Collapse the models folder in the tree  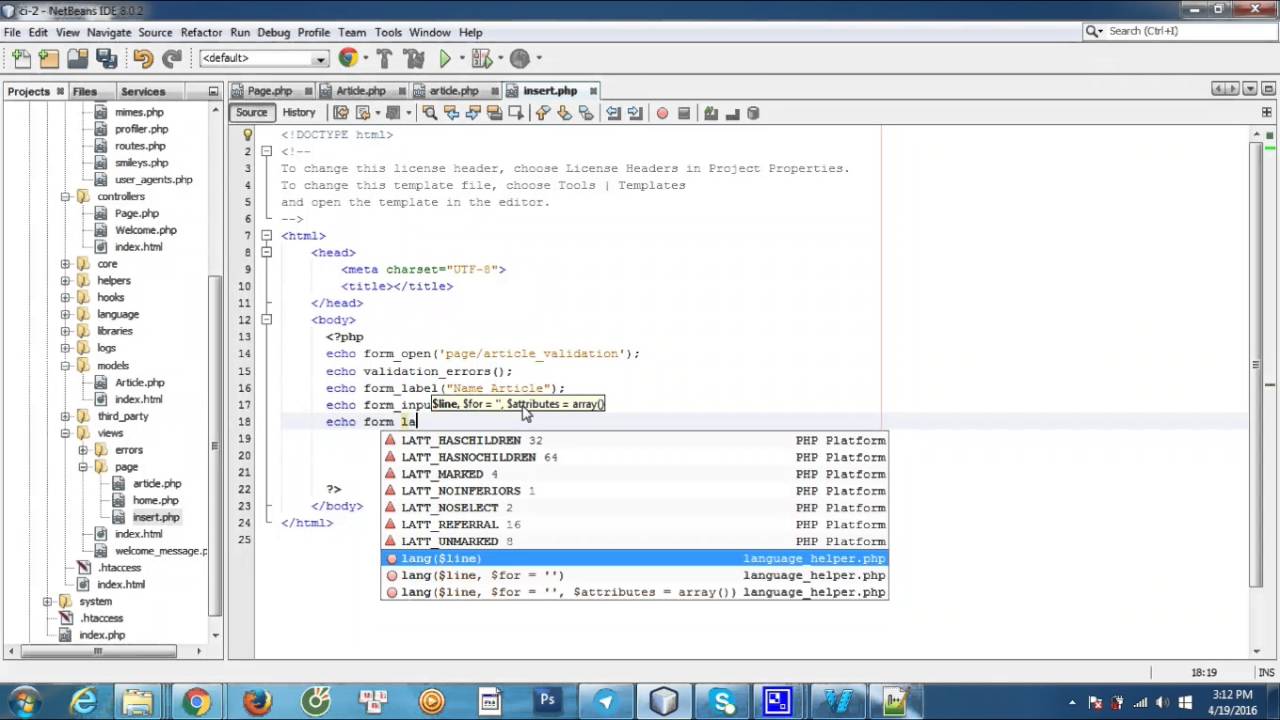[65, 365]
